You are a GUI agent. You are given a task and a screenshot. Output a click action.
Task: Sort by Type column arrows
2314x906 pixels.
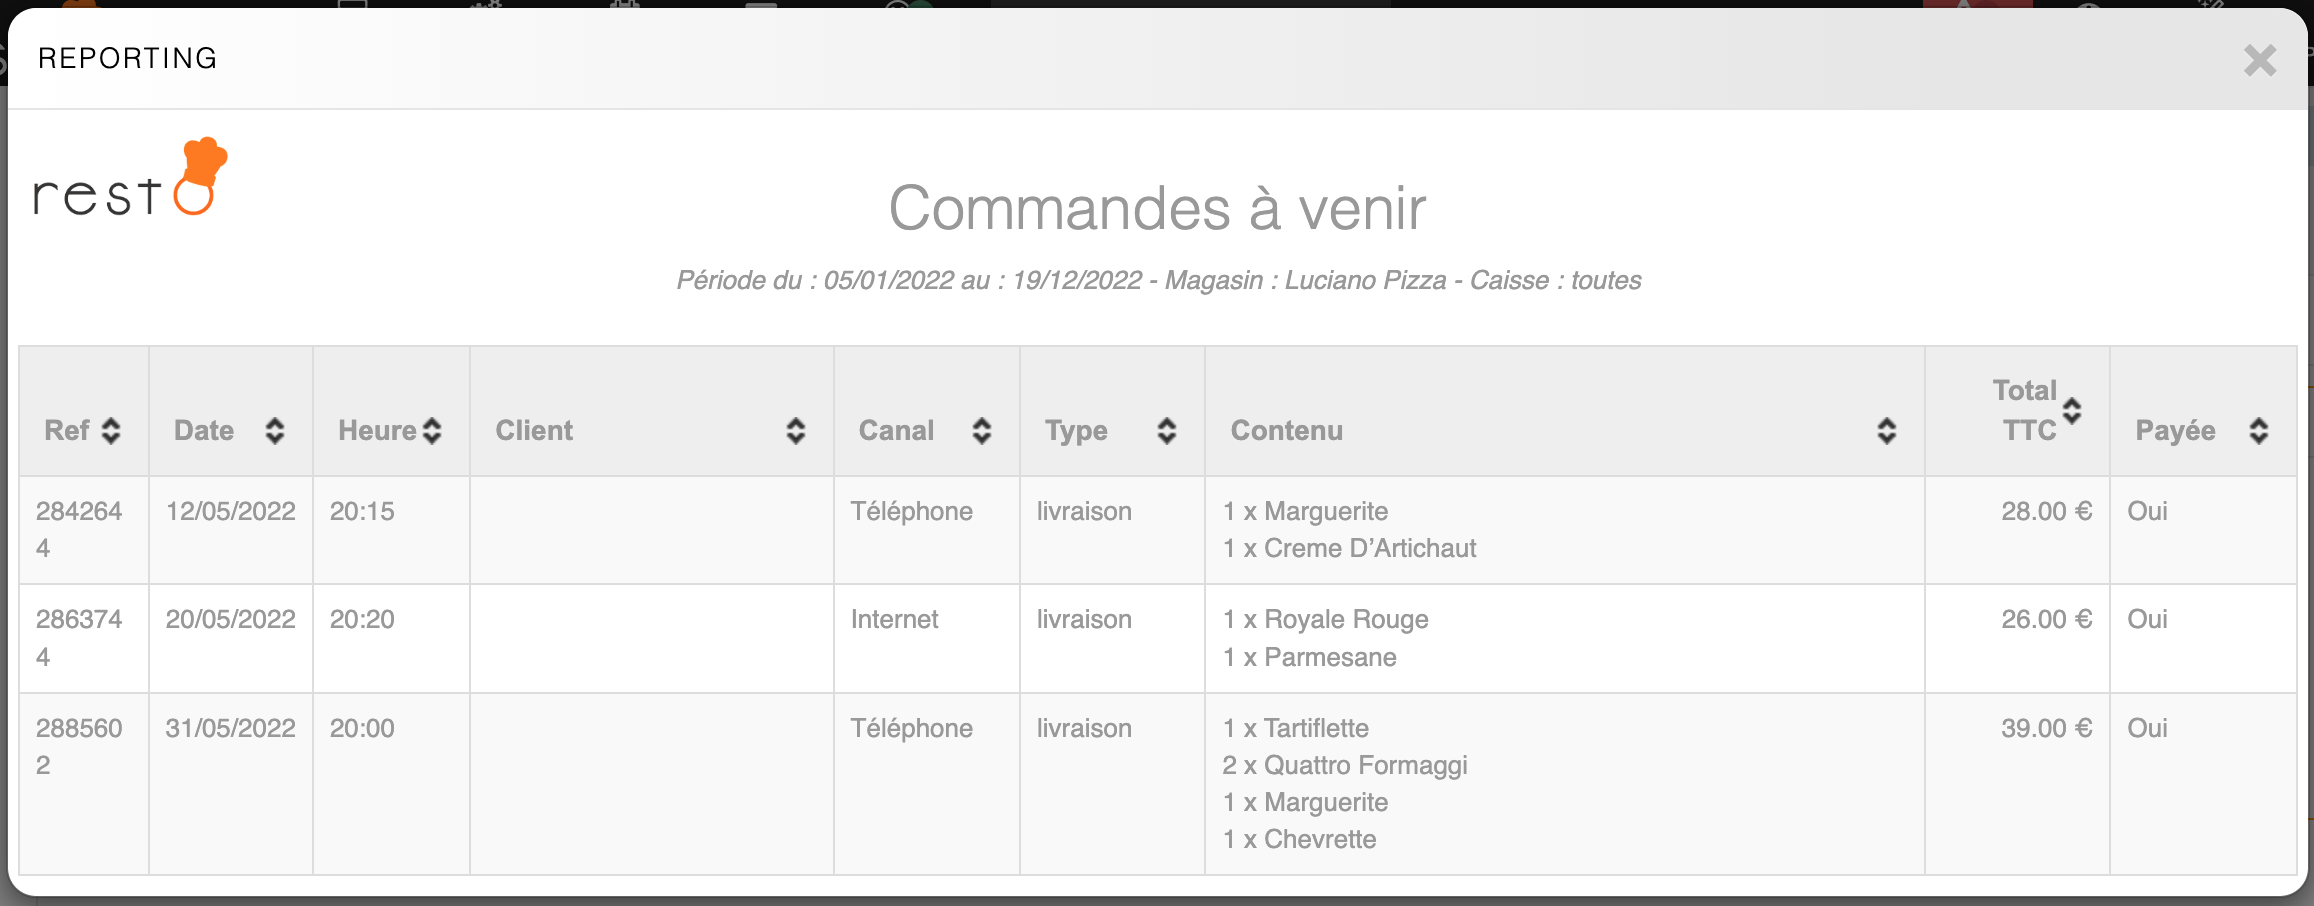click(x=1167, y=431)
